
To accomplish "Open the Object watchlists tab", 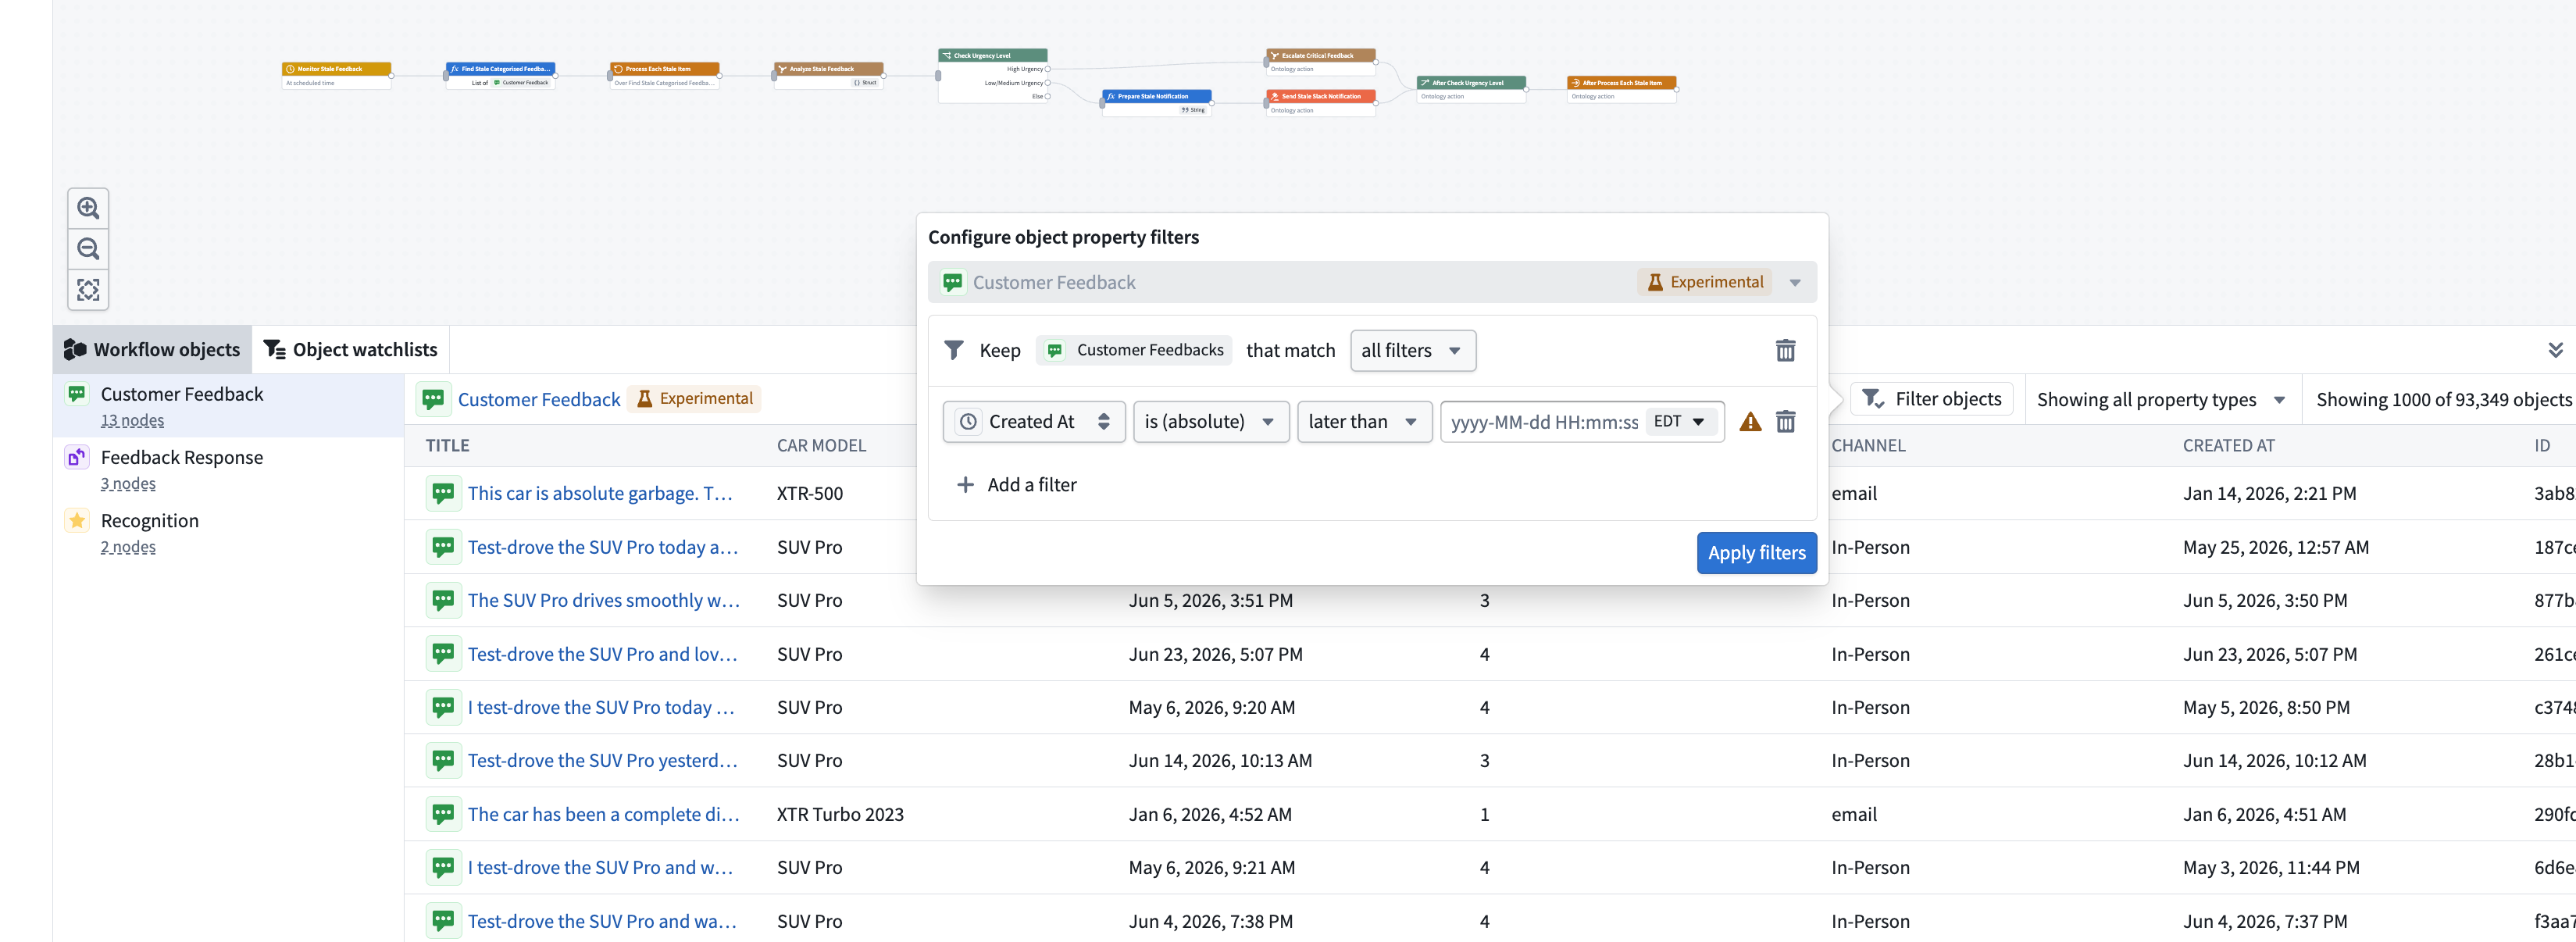I will 350,349.
